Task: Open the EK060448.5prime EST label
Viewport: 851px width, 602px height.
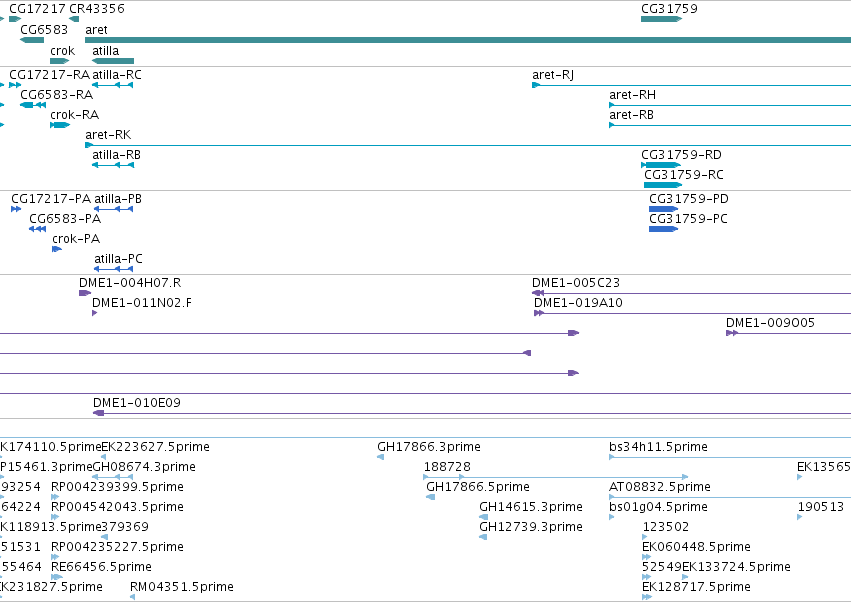Action: (x=696, y=548)
